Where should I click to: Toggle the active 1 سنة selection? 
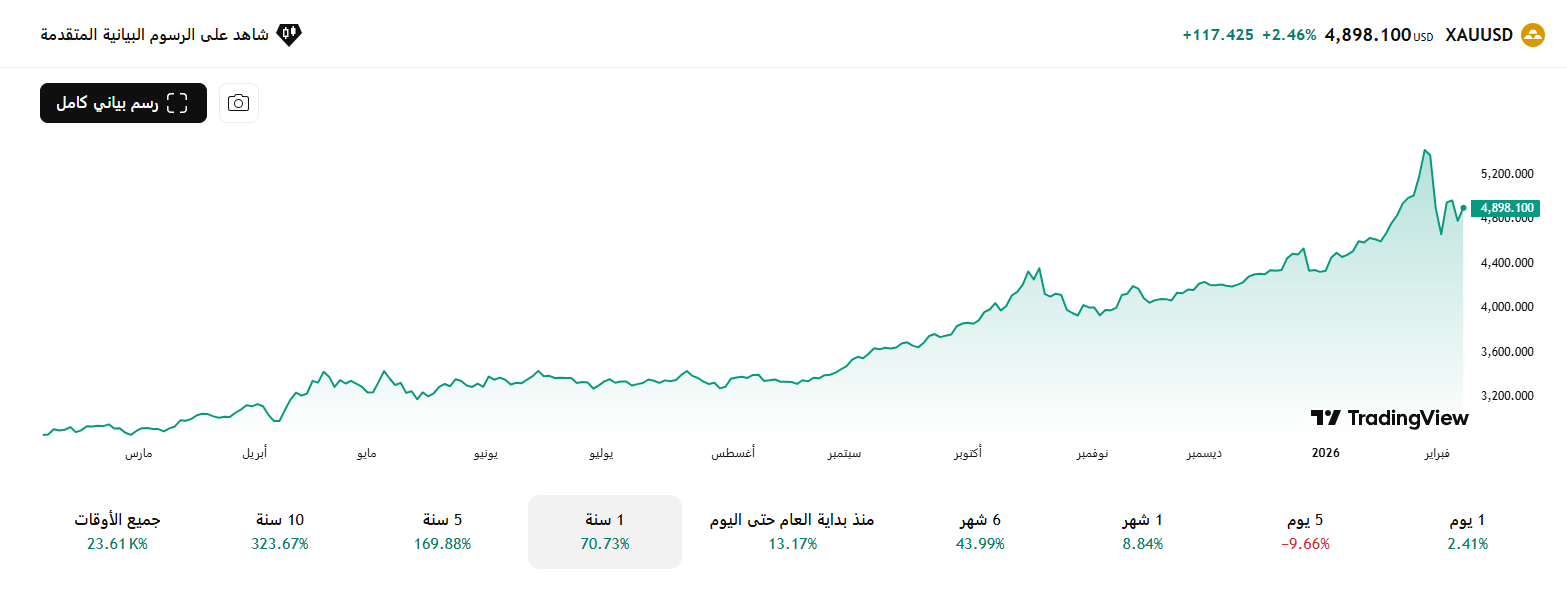point(604,532)
